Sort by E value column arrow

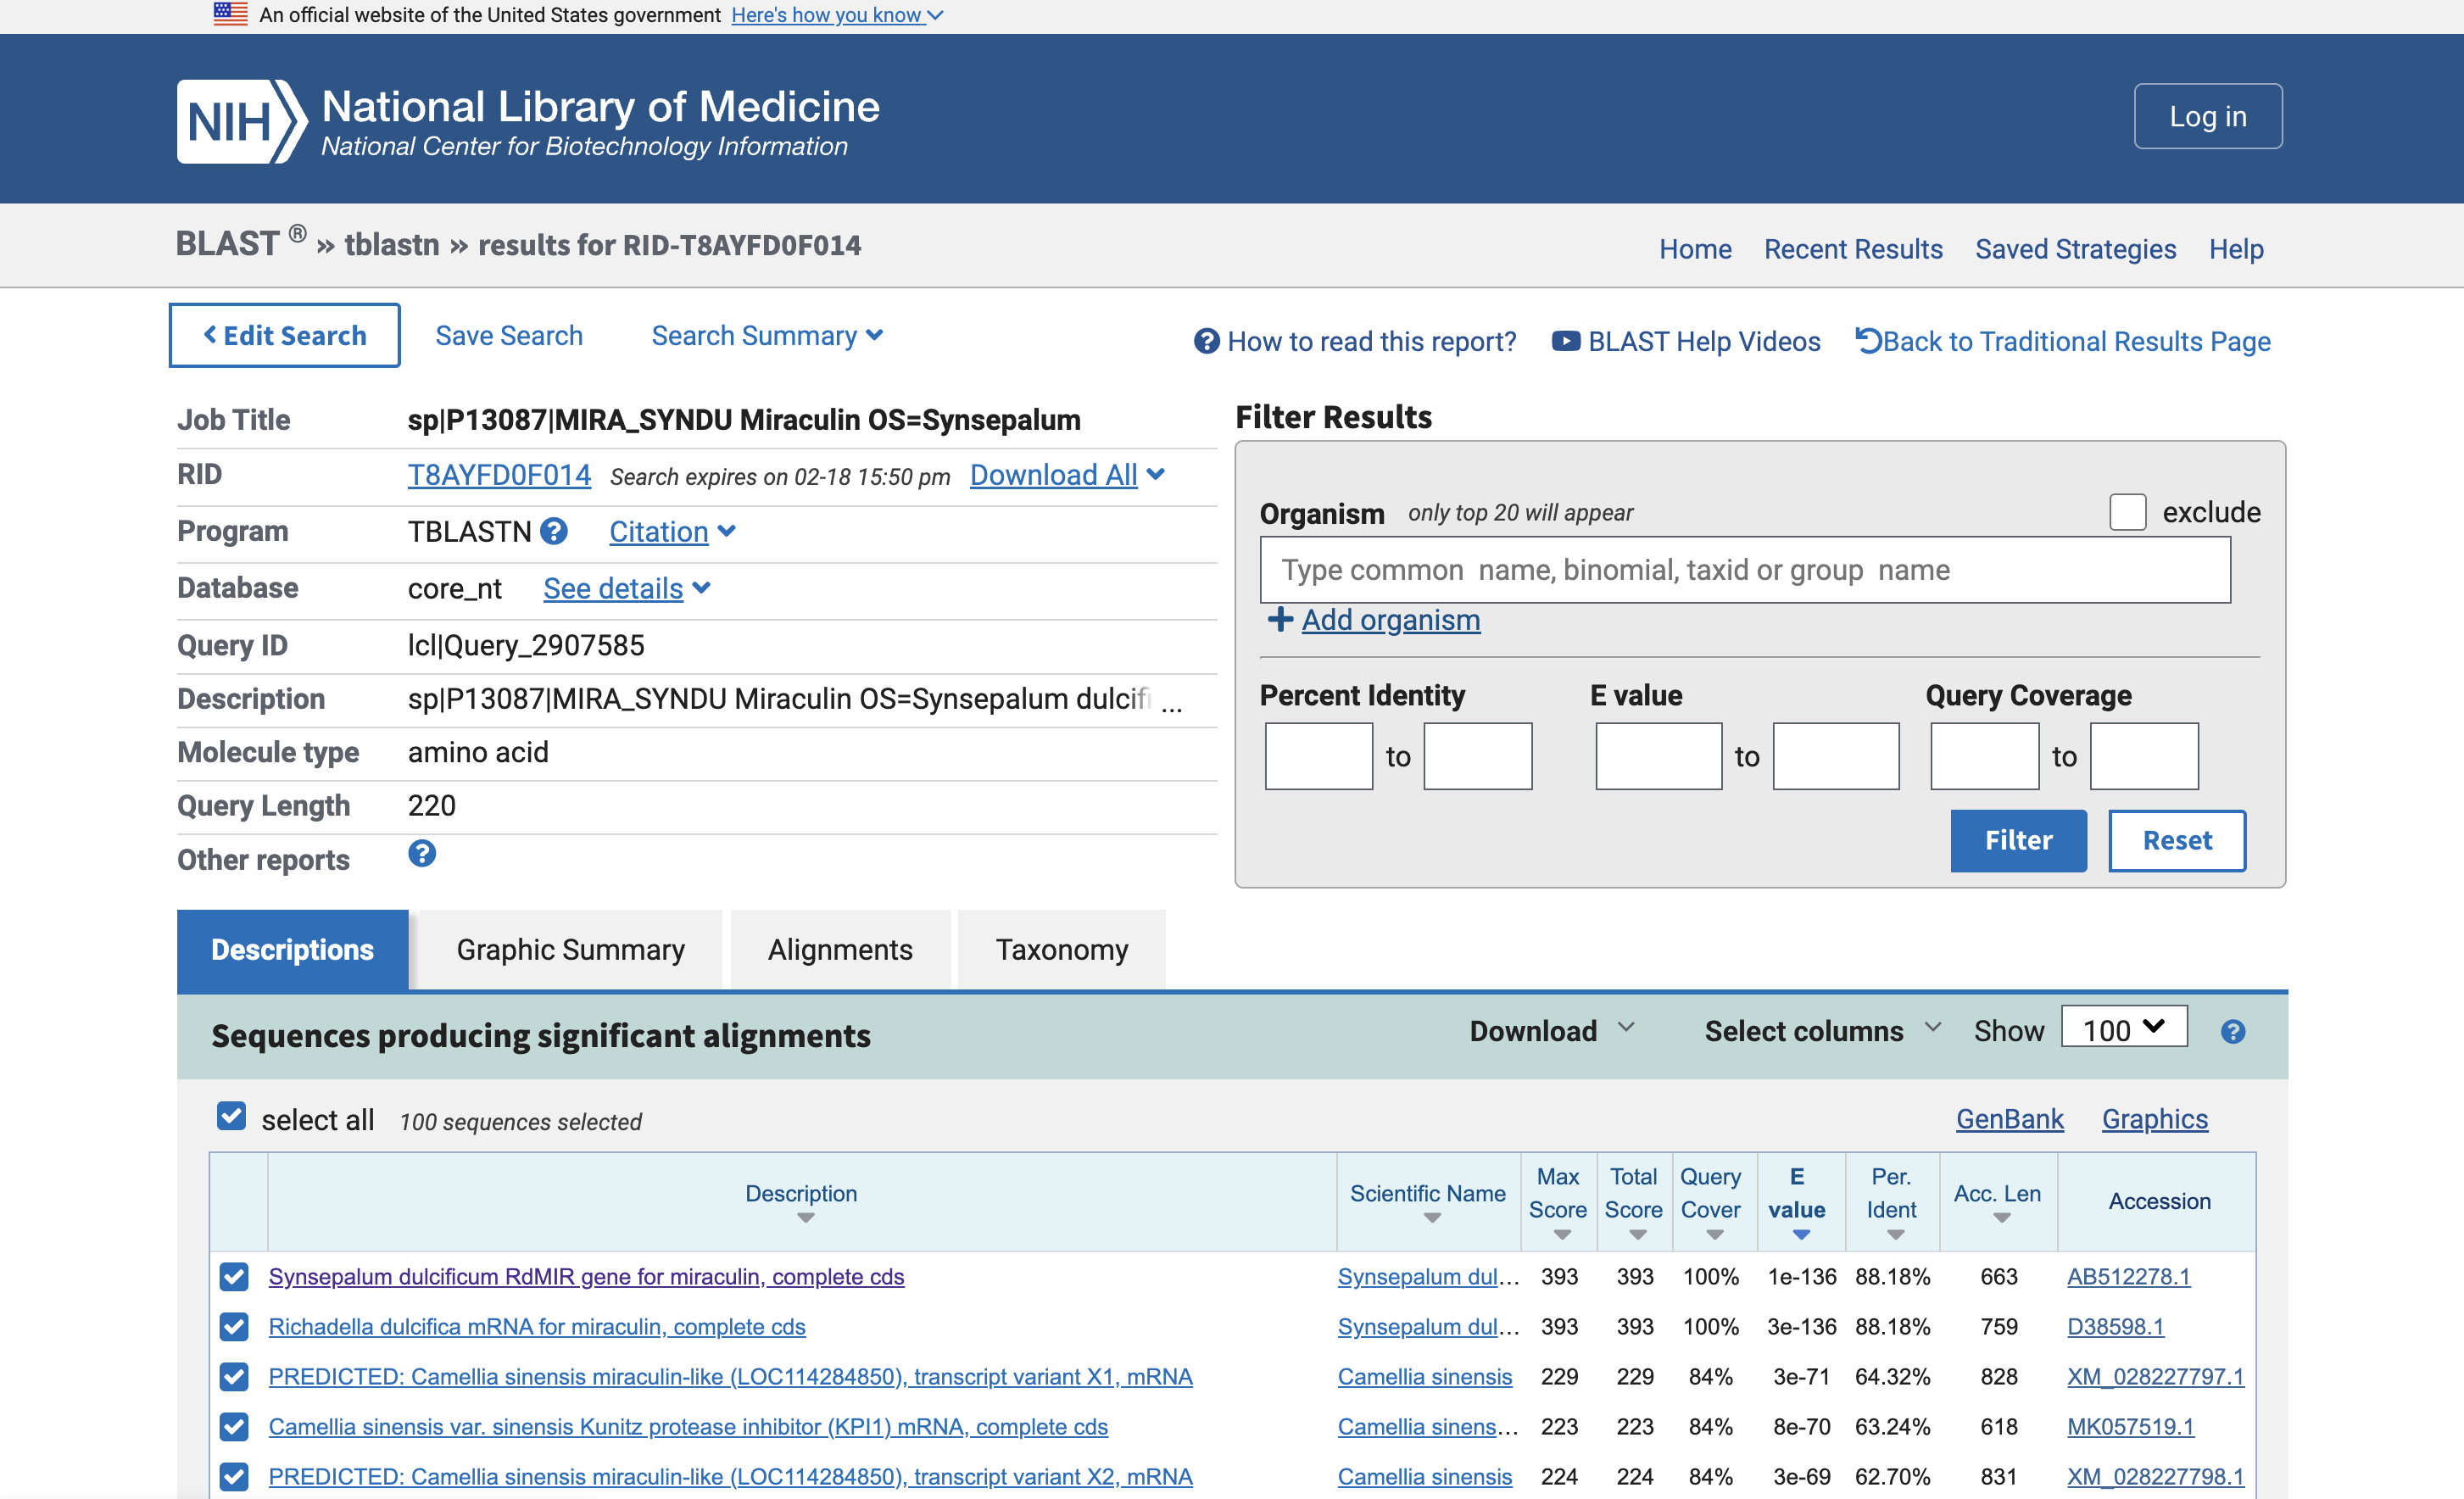click(1800, 1235)
